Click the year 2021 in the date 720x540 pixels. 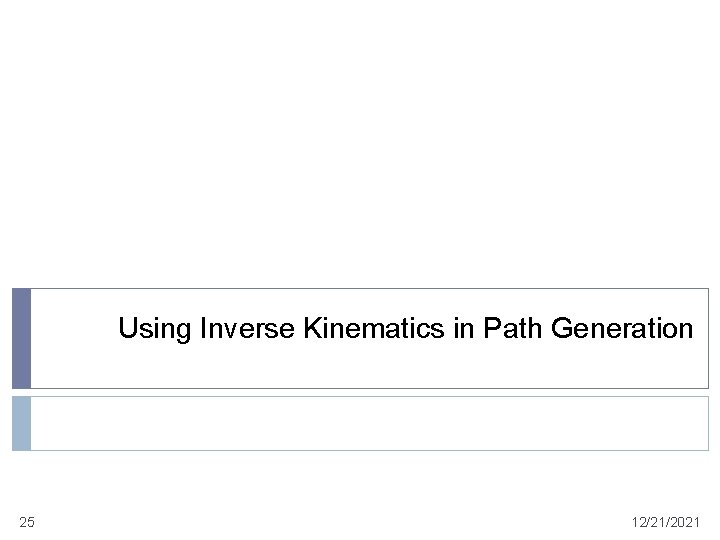[685, 522]
